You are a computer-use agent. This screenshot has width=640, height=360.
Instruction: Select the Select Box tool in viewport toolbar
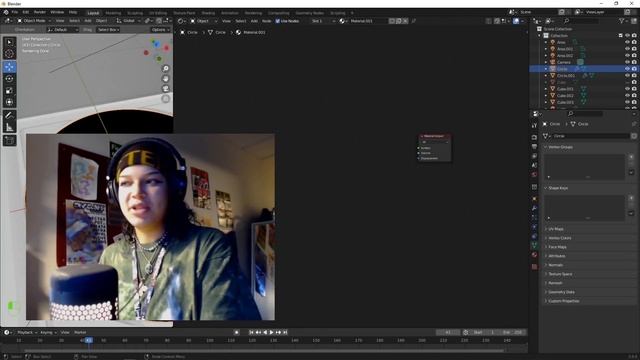9,42
